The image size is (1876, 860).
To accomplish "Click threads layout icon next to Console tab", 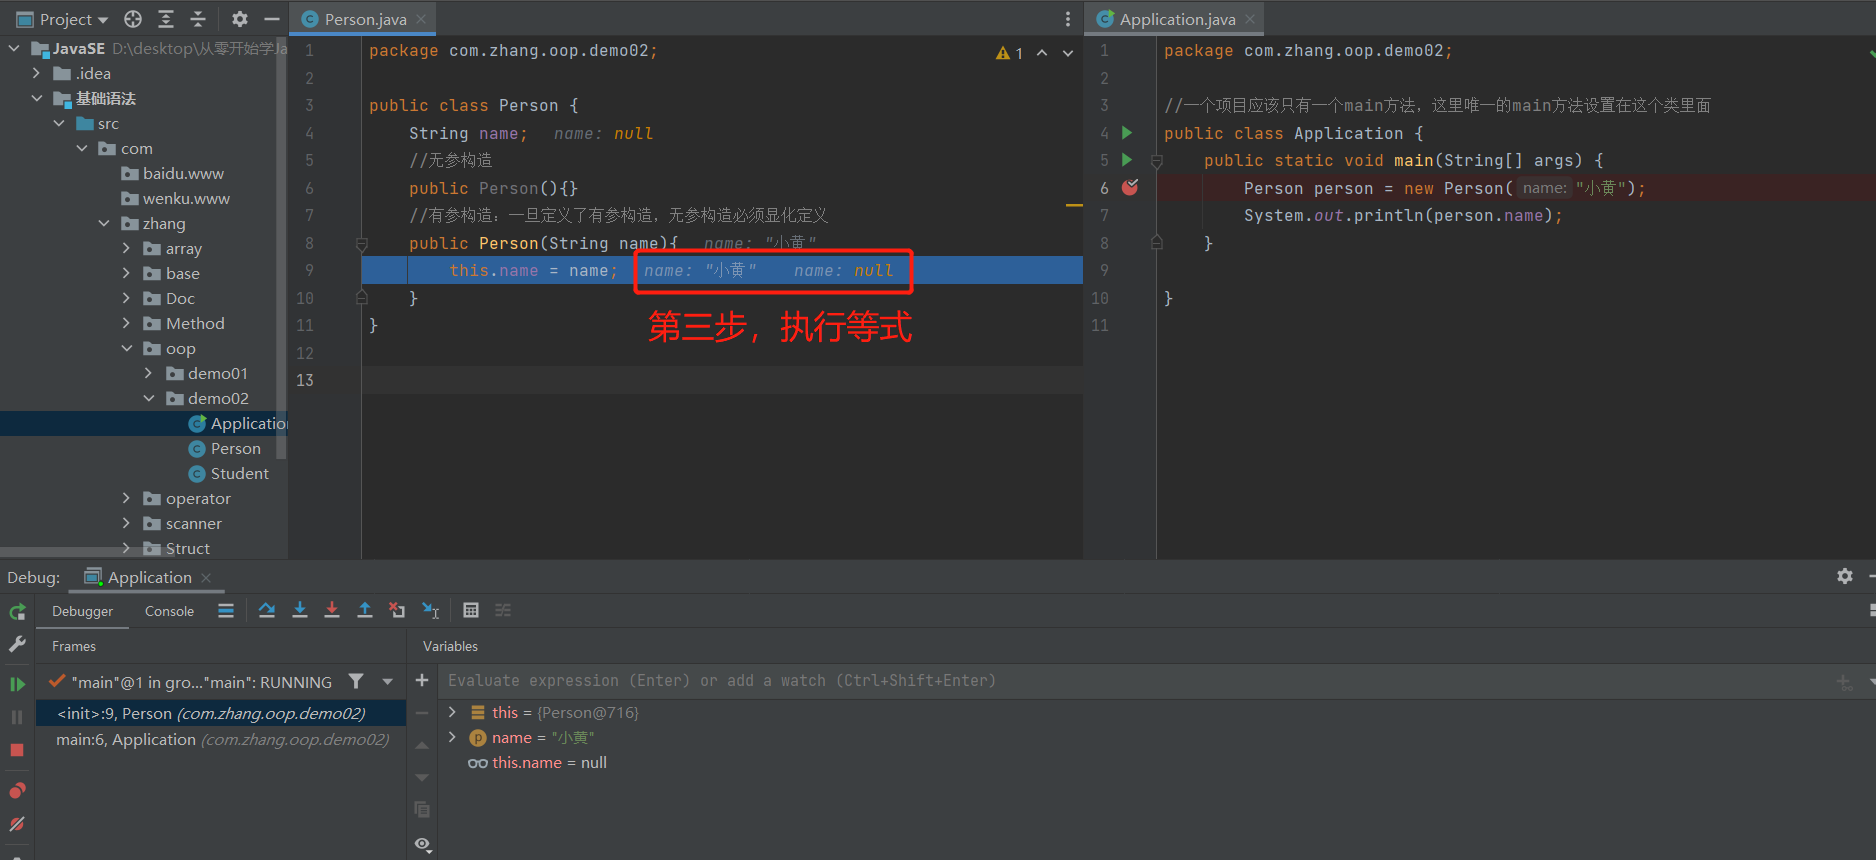I will (226, 611).
